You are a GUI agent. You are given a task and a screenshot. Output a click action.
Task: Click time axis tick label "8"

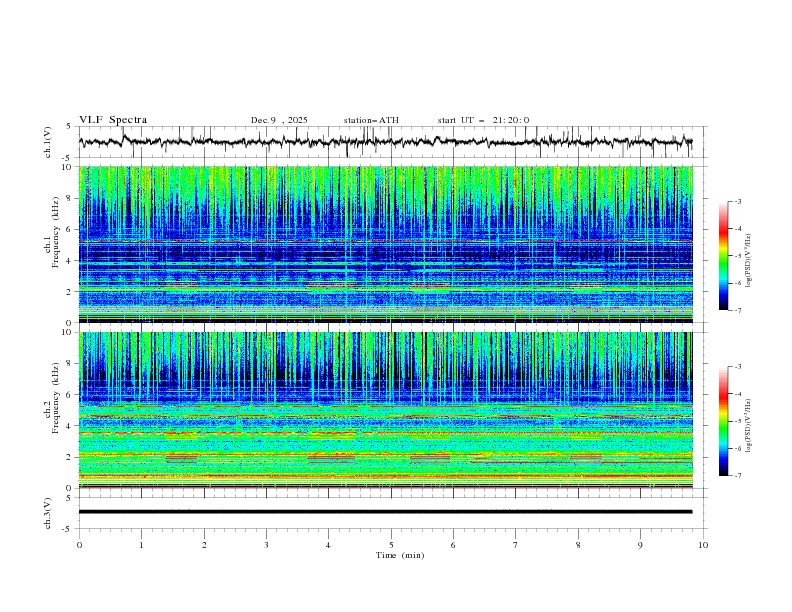[x=578, y=545]
